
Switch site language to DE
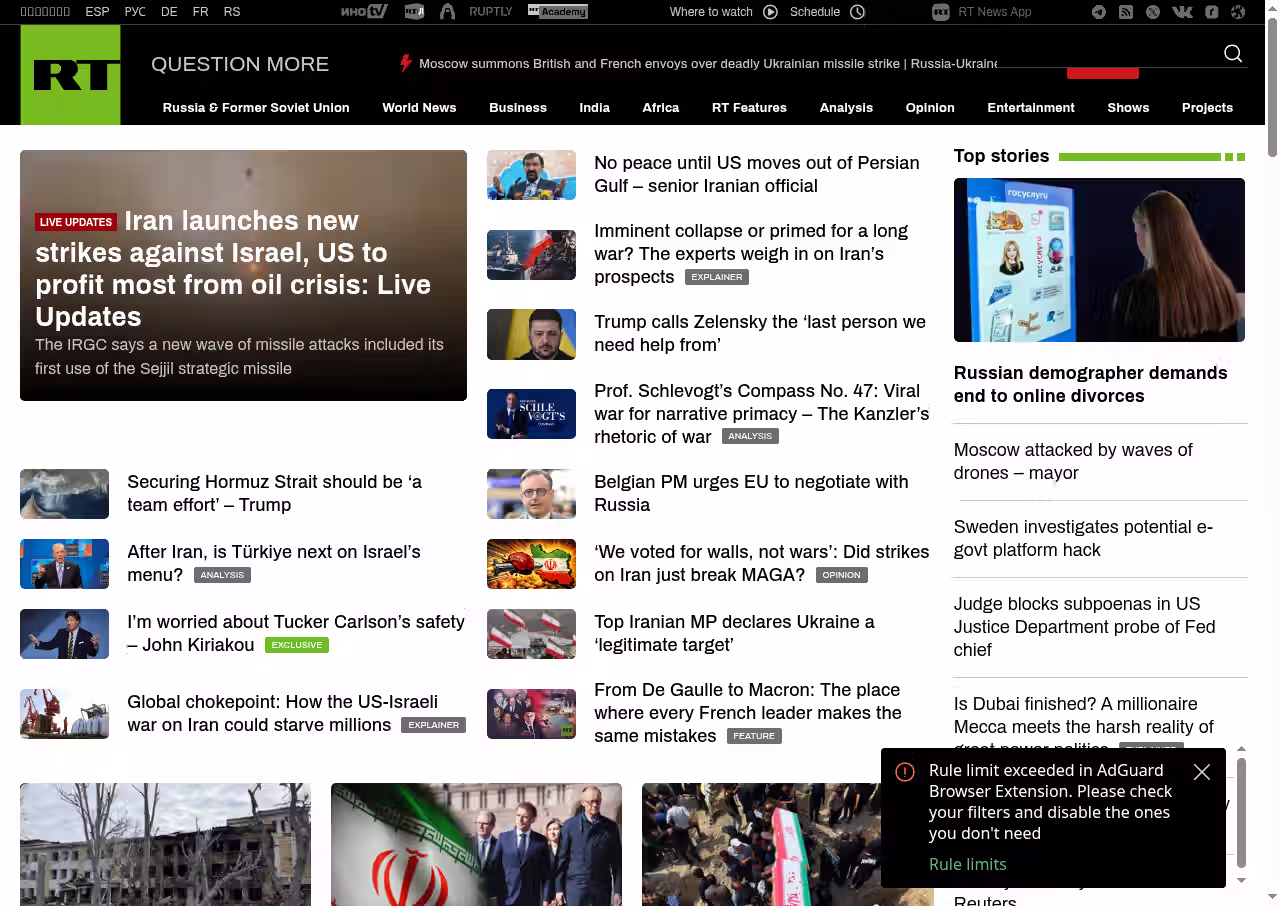[169, 12]
